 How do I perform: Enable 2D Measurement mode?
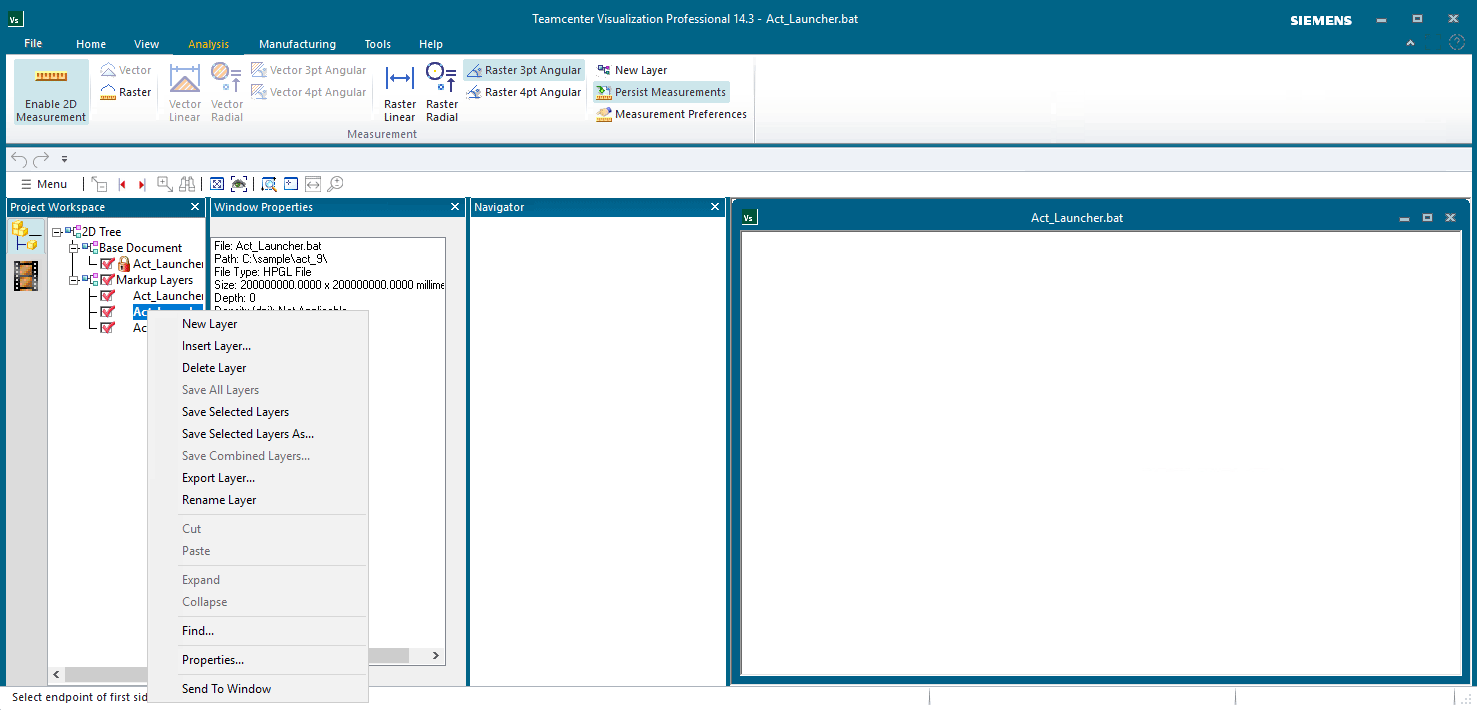tap(50, 90)
